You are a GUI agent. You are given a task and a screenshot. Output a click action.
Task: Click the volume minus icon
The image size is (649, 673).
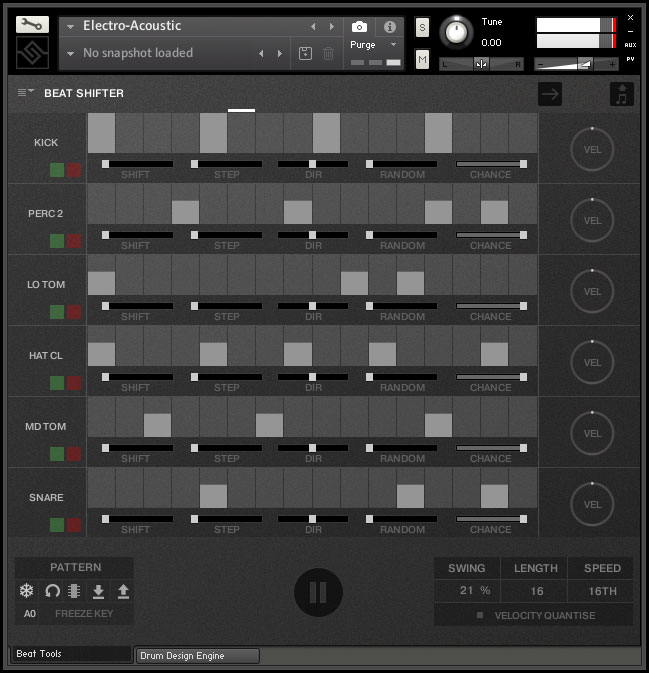tap(540, 64)
